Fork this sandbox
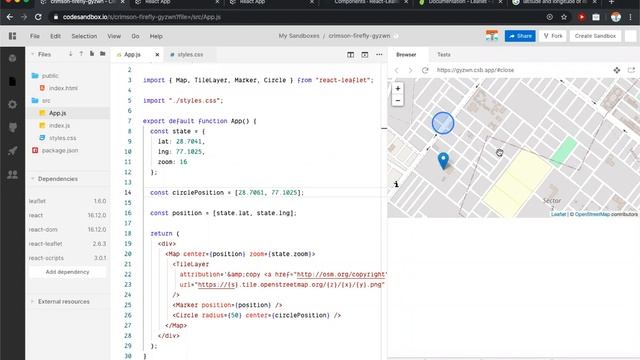 (x=553, y=36)
